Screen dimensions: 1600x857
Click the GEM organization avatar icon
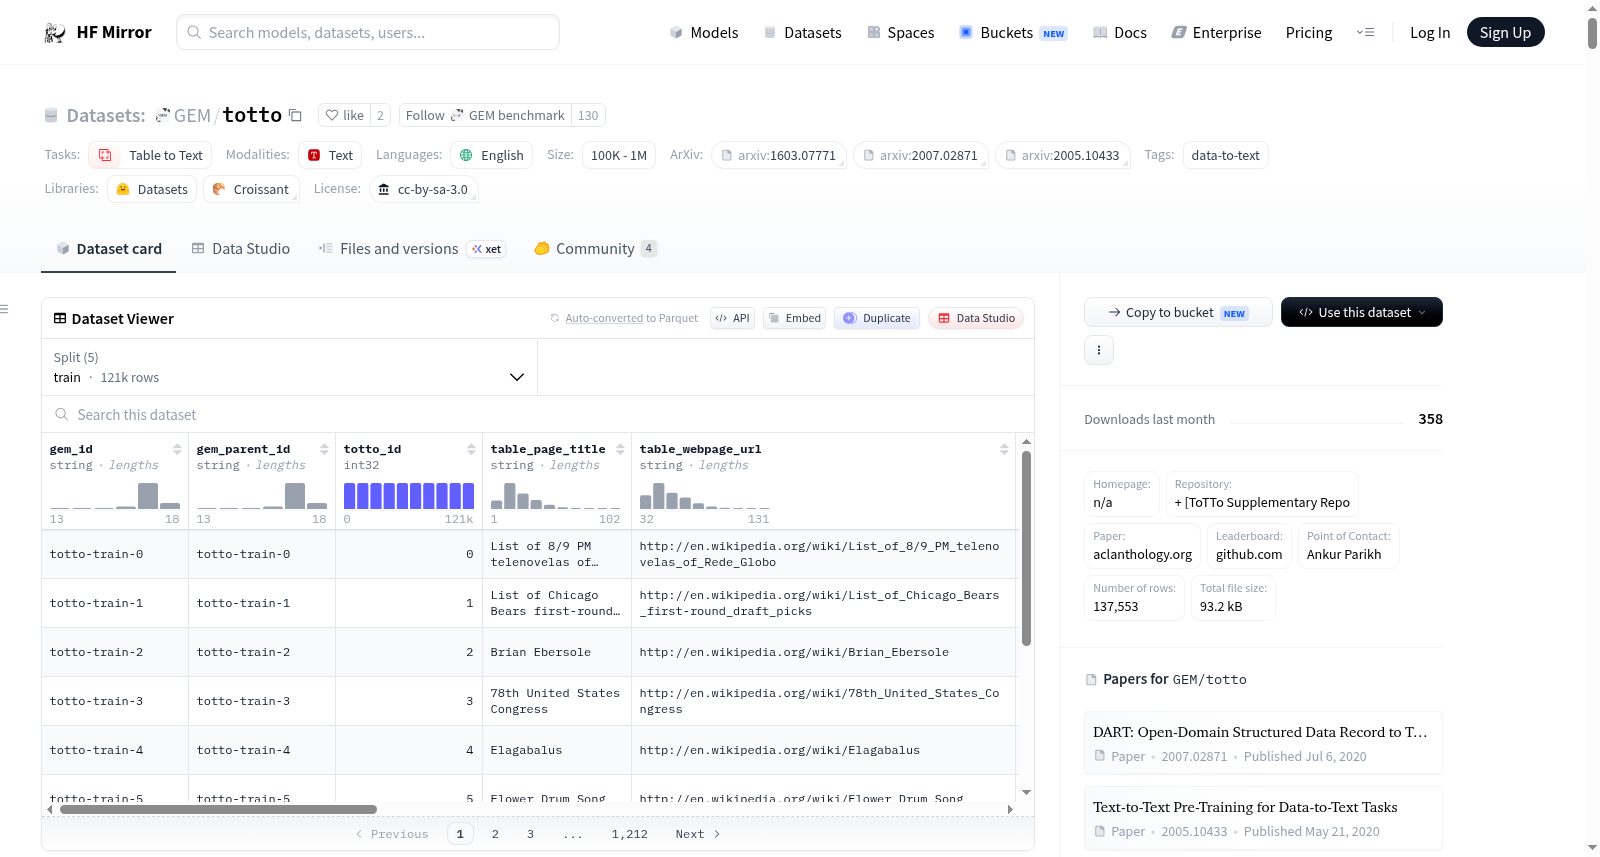coord(162,115)
